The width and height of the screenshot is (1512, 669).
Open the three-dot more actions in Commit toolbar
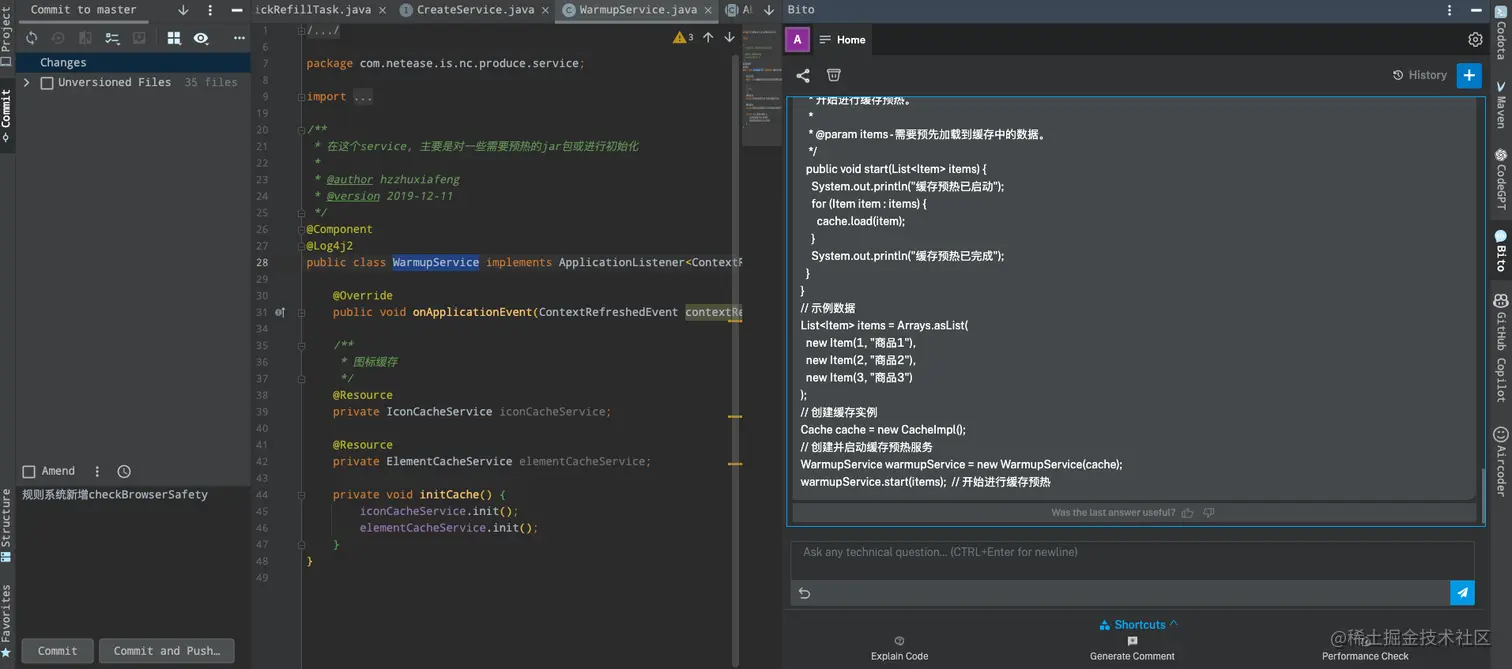[x=239, y=38]
